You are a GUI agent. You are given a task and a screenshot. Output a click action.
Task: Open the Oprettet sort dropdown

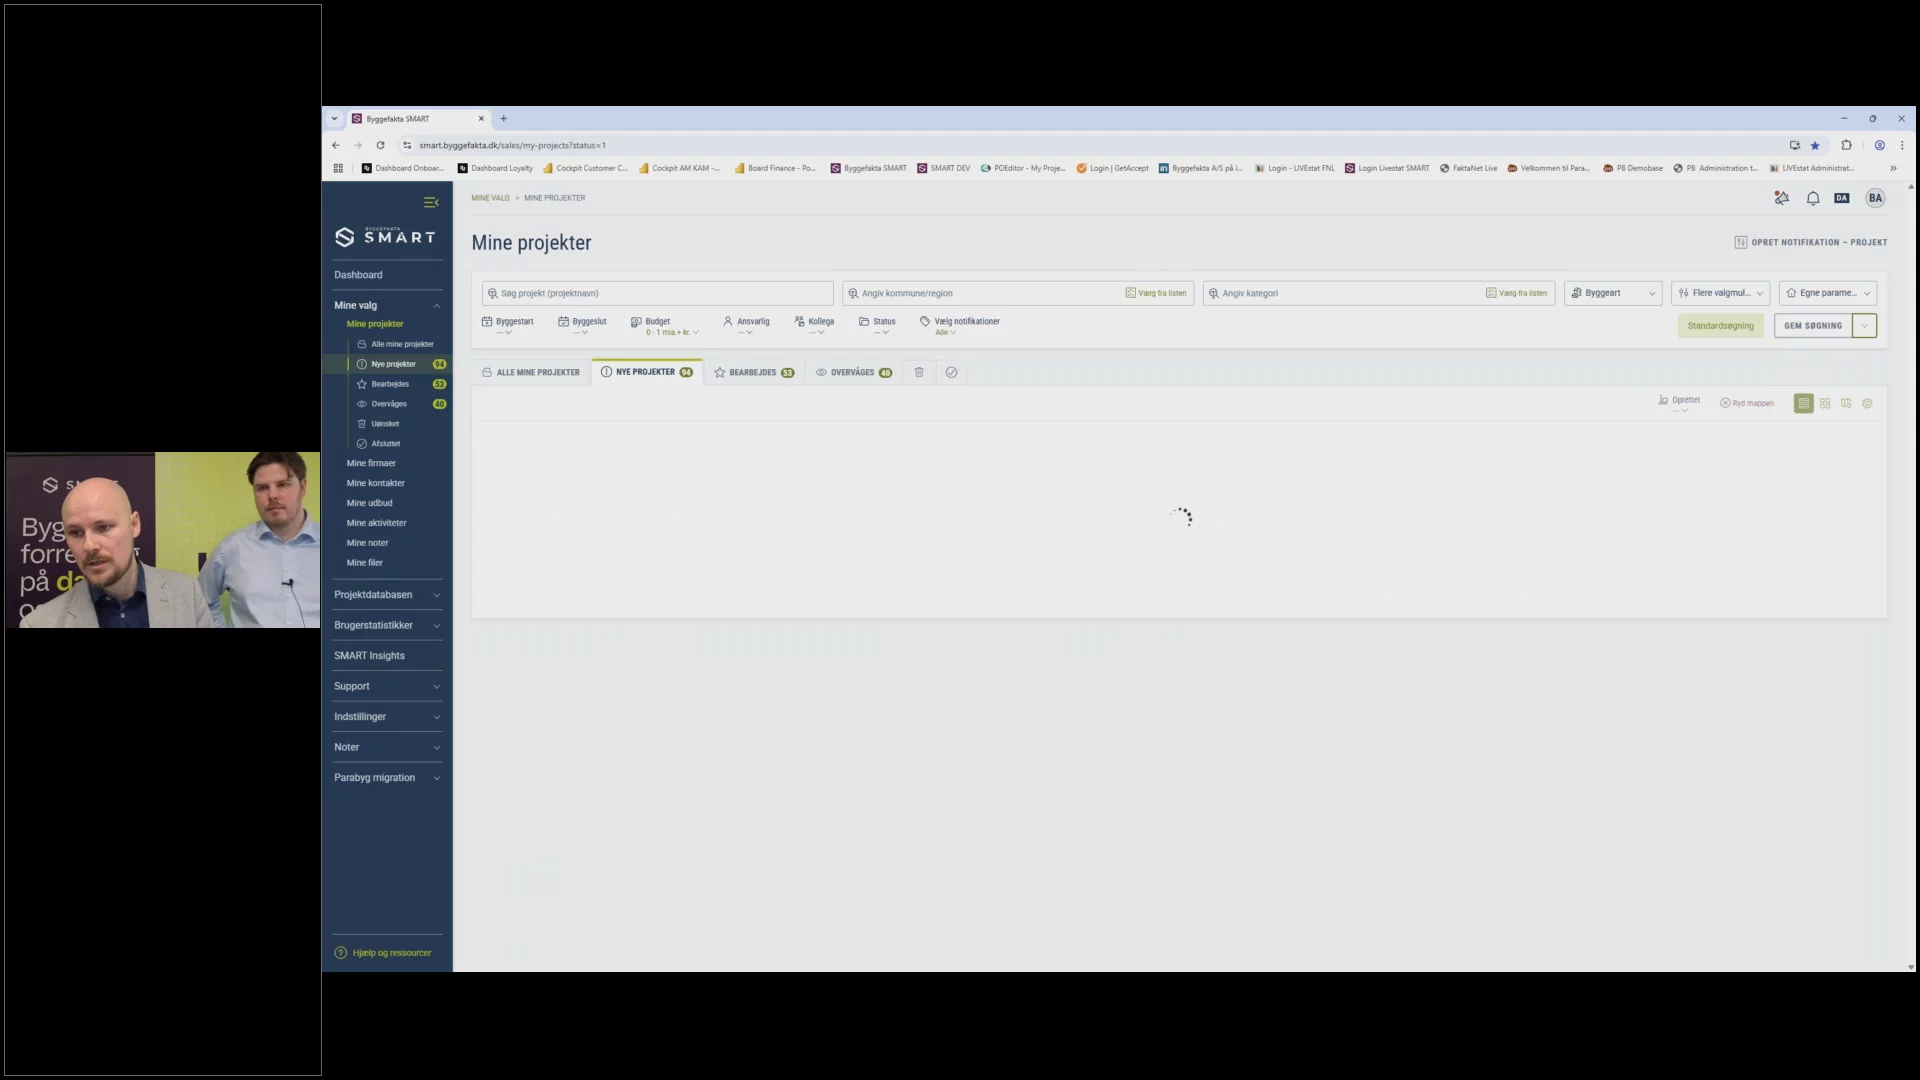tap(1680, 403)
